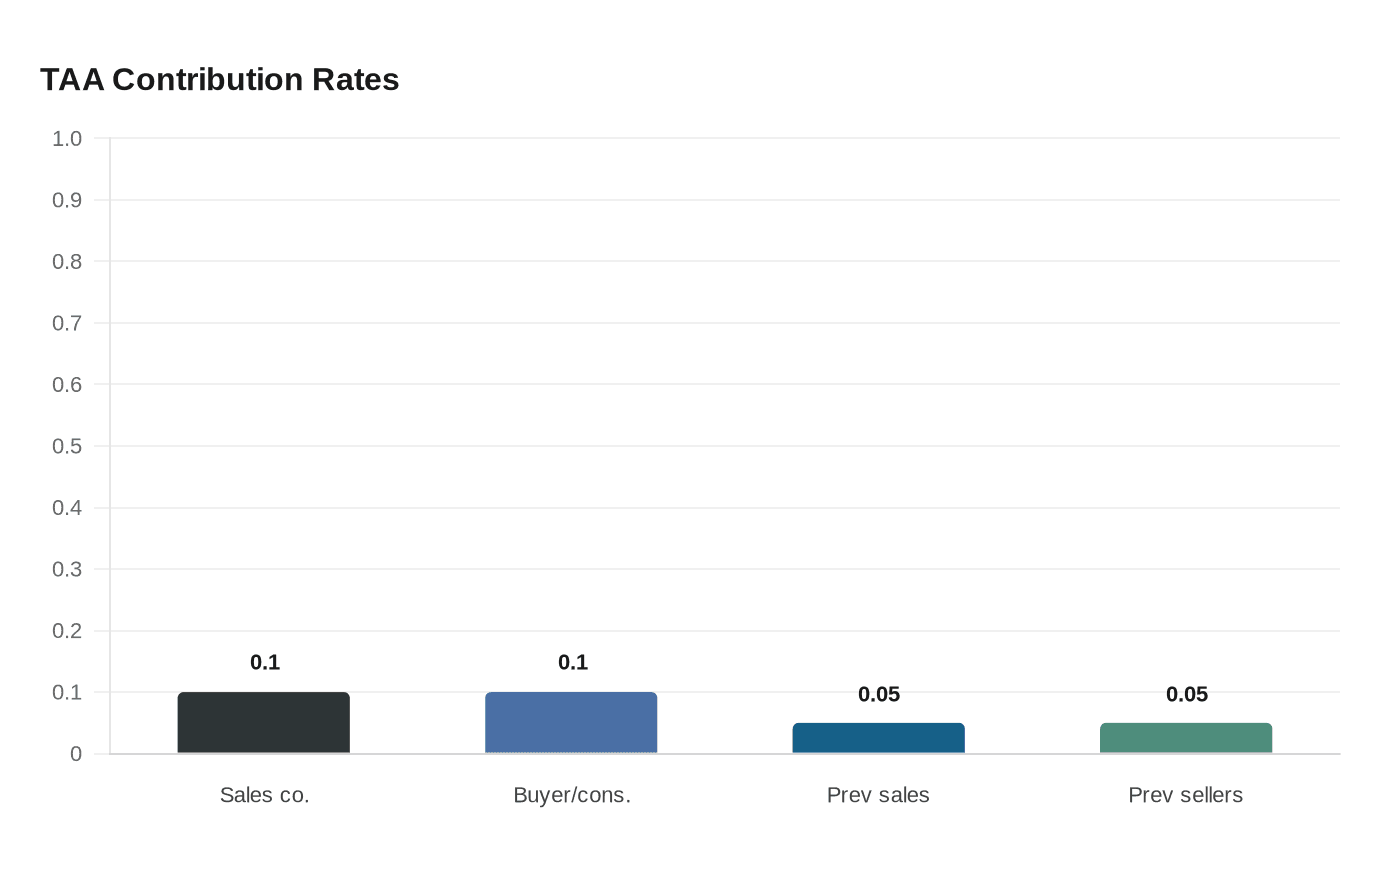1400x880 pixels.
Task: Click the Prev sales axis label
Action: 878,795
